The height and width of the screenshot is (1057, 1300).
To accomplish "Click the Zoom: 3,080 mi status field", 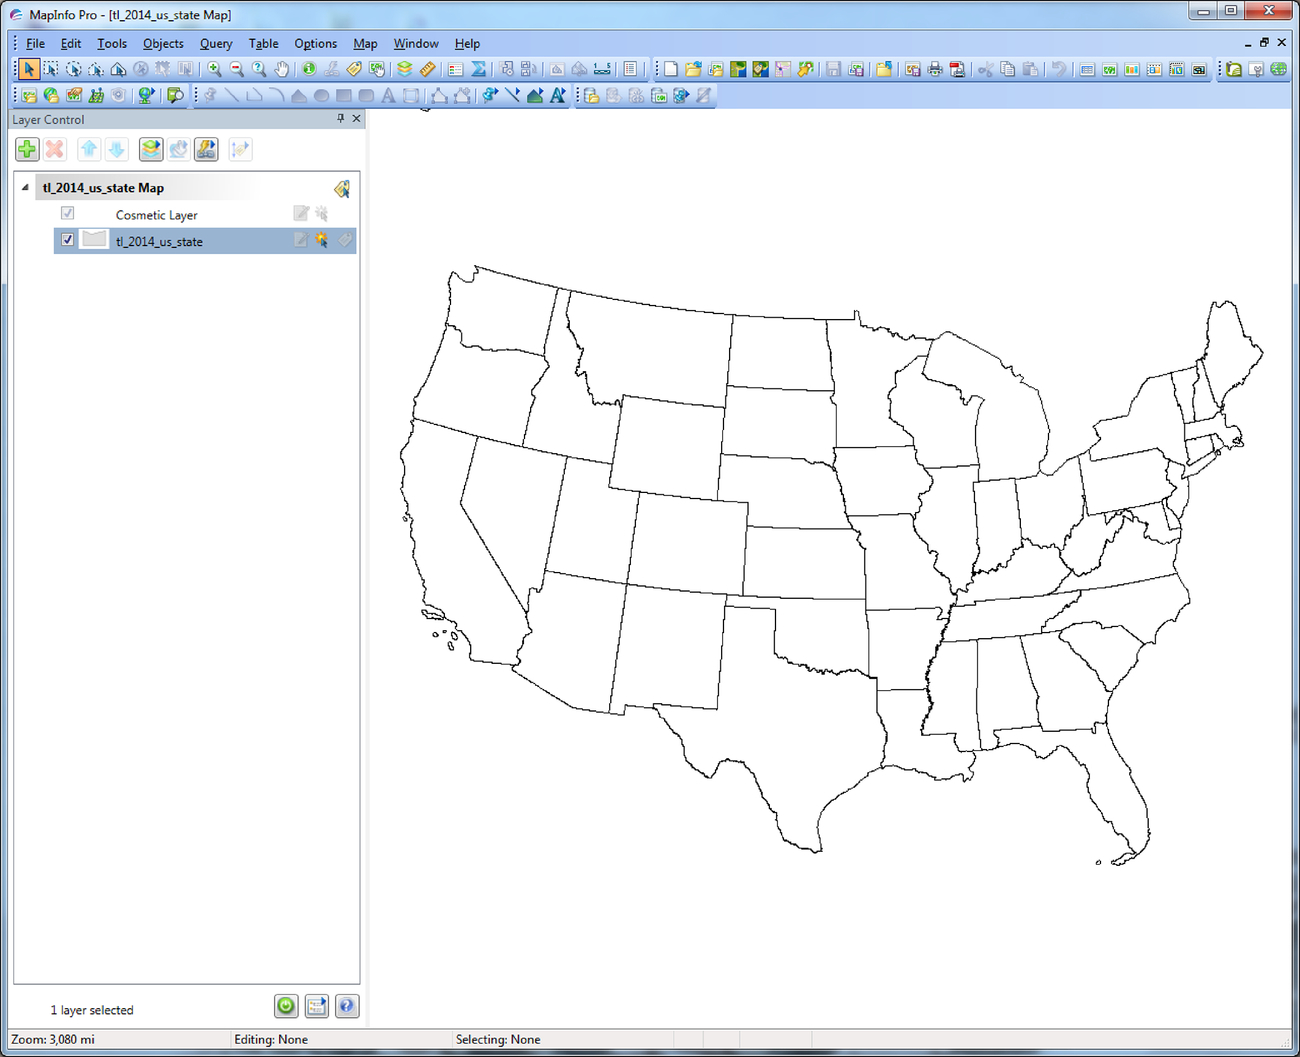I will pyautogui.click(x=119, y=1039).
